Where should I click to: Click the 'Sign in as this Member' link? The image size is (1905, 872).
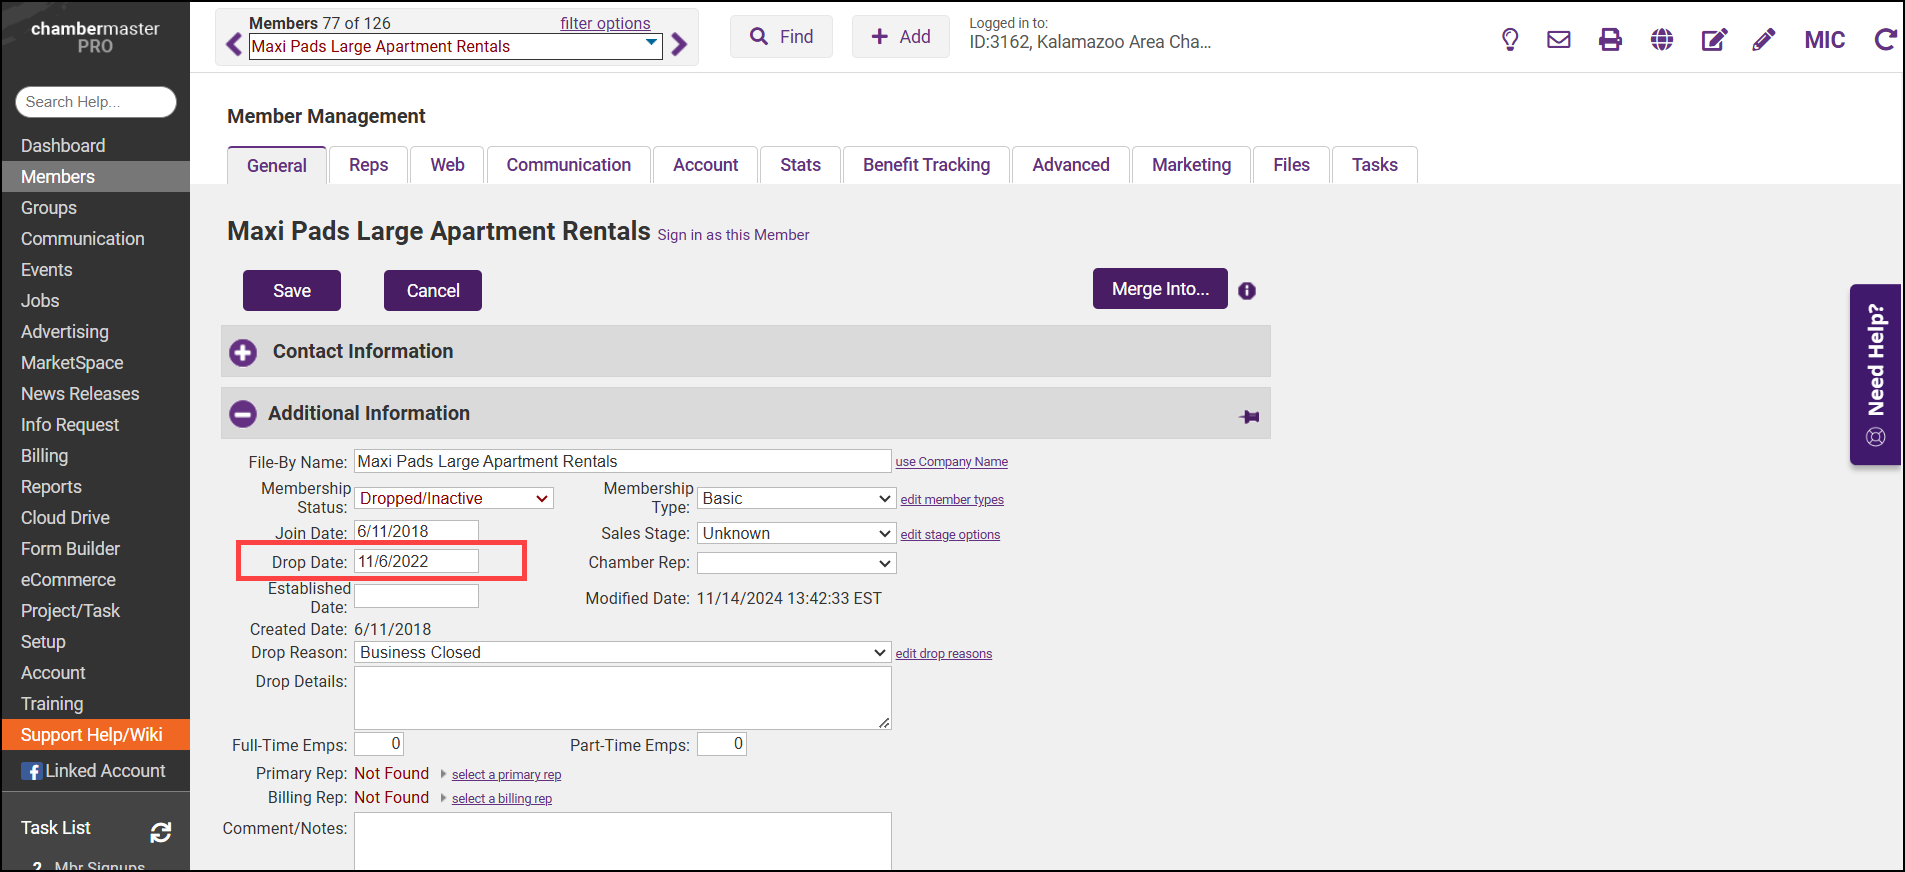733,235
